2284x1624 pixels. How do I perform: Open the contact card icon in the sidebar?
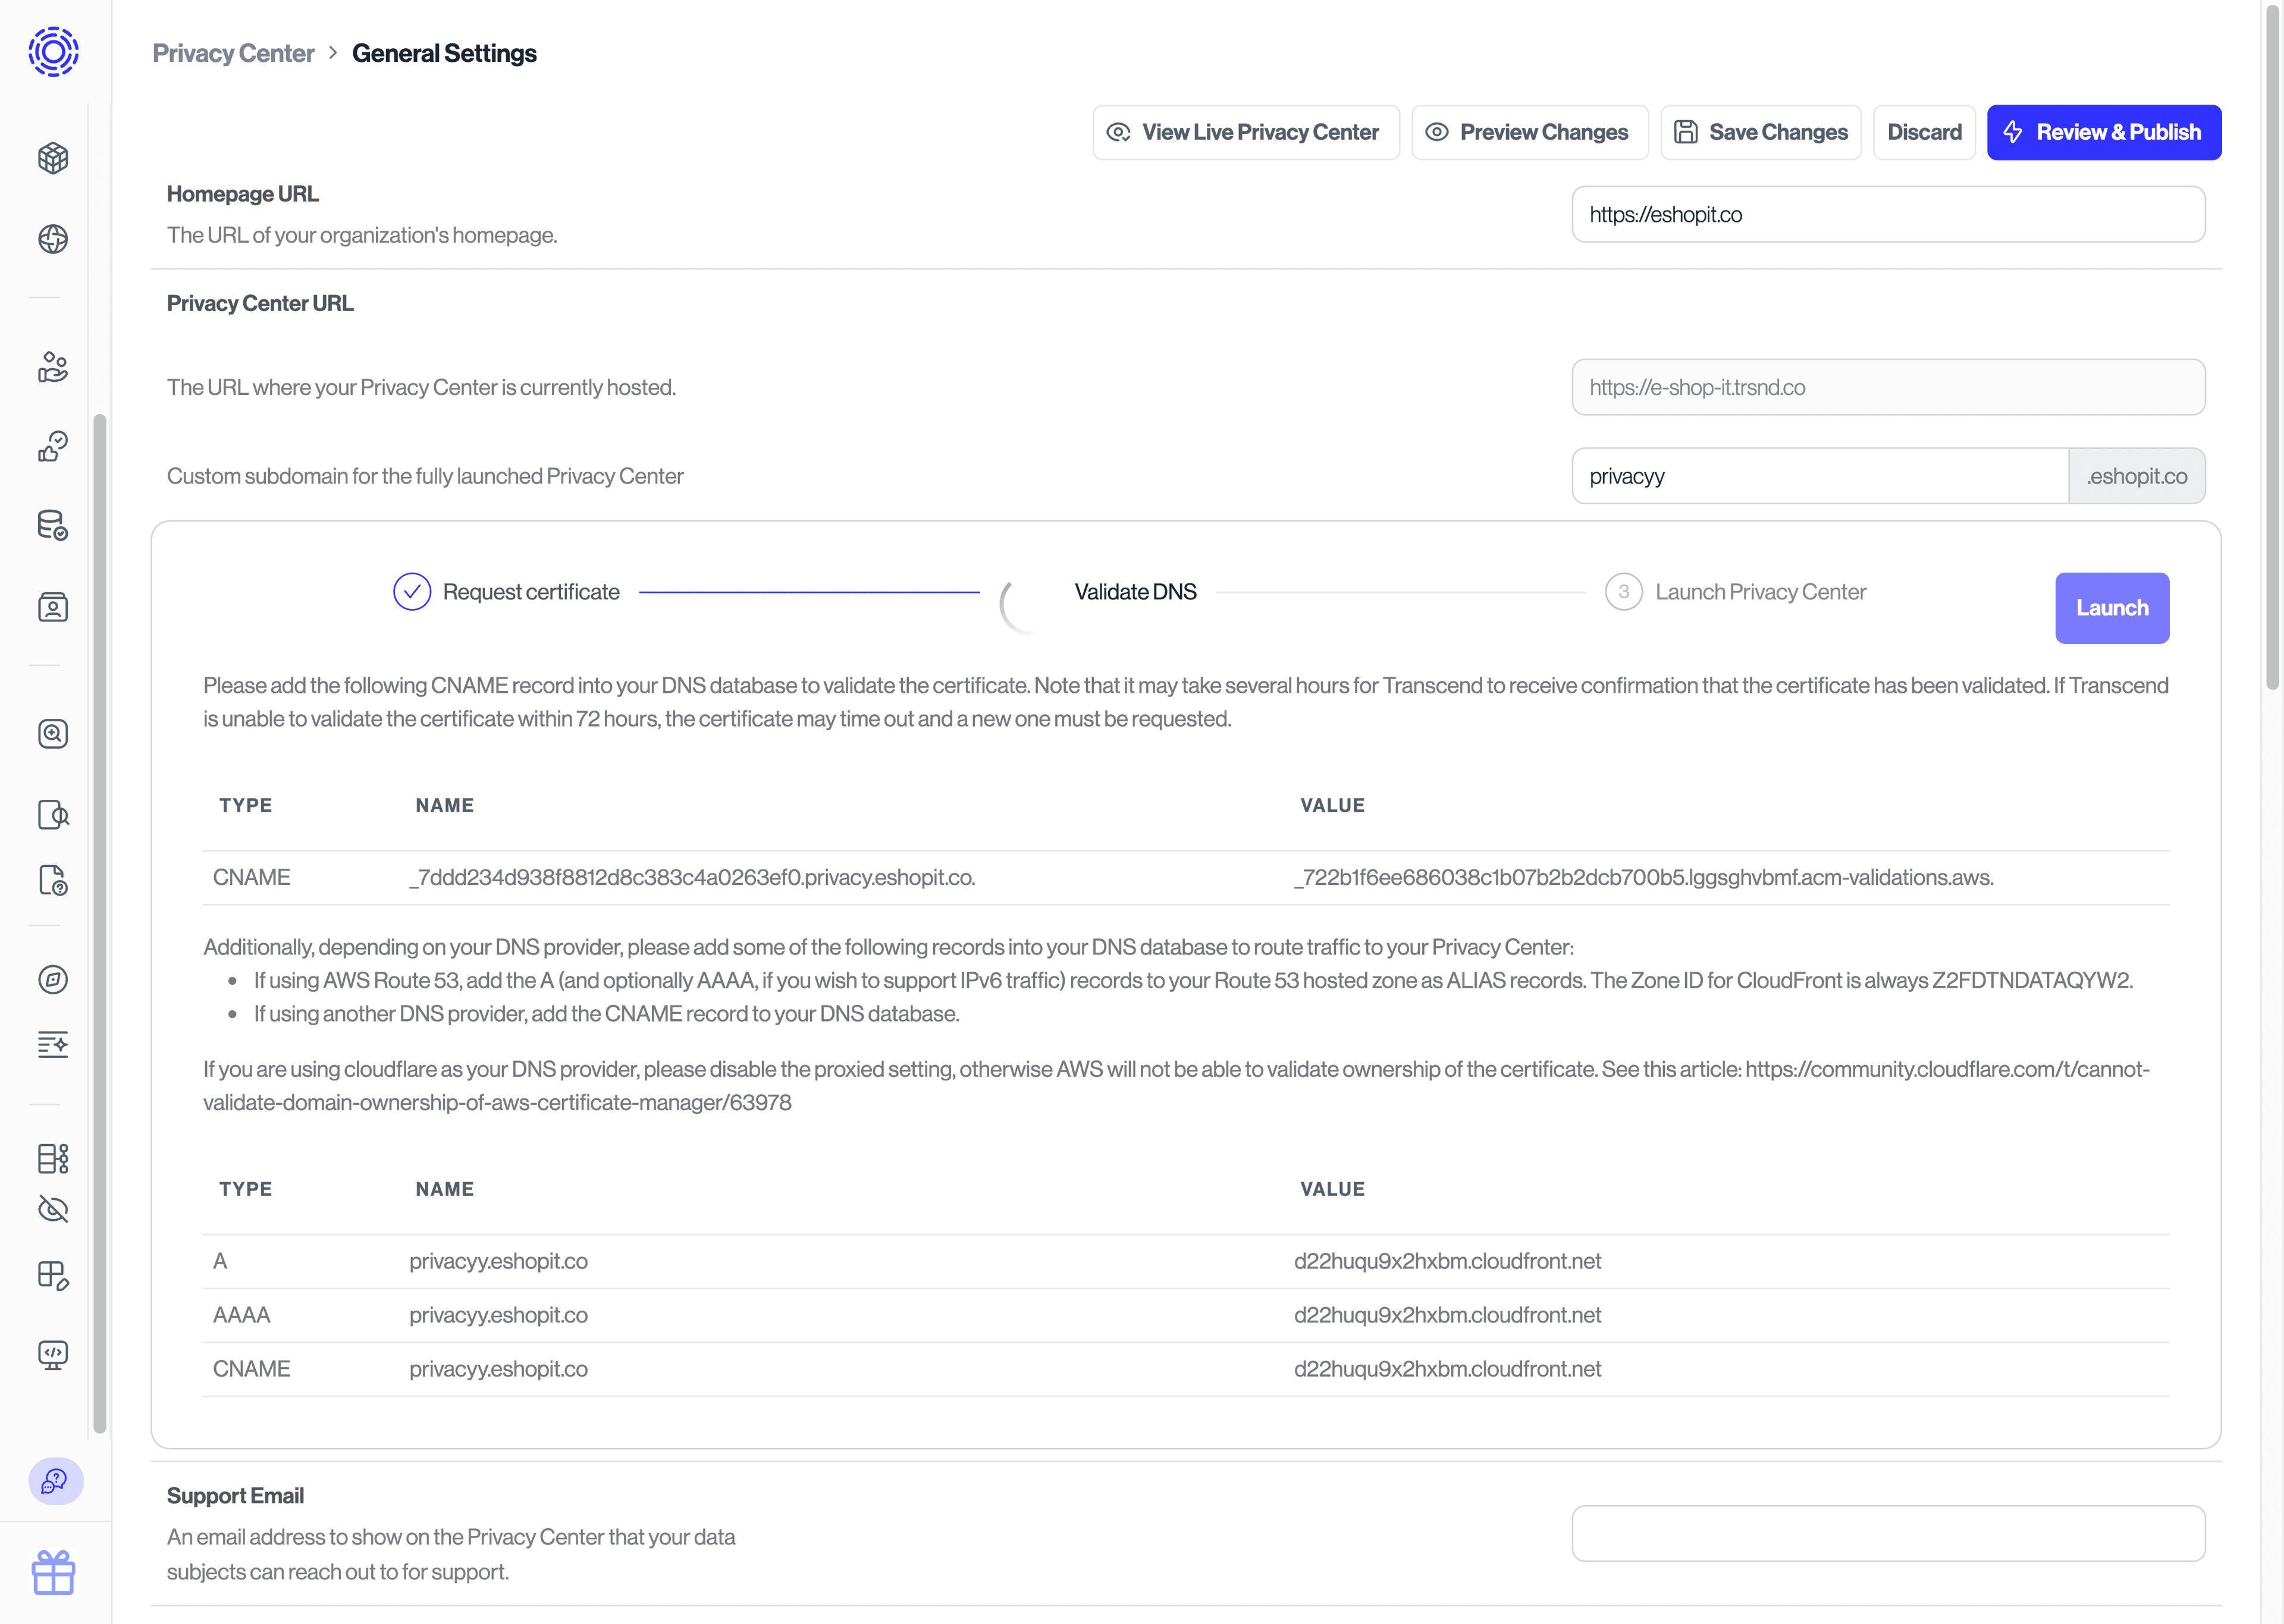52,607
